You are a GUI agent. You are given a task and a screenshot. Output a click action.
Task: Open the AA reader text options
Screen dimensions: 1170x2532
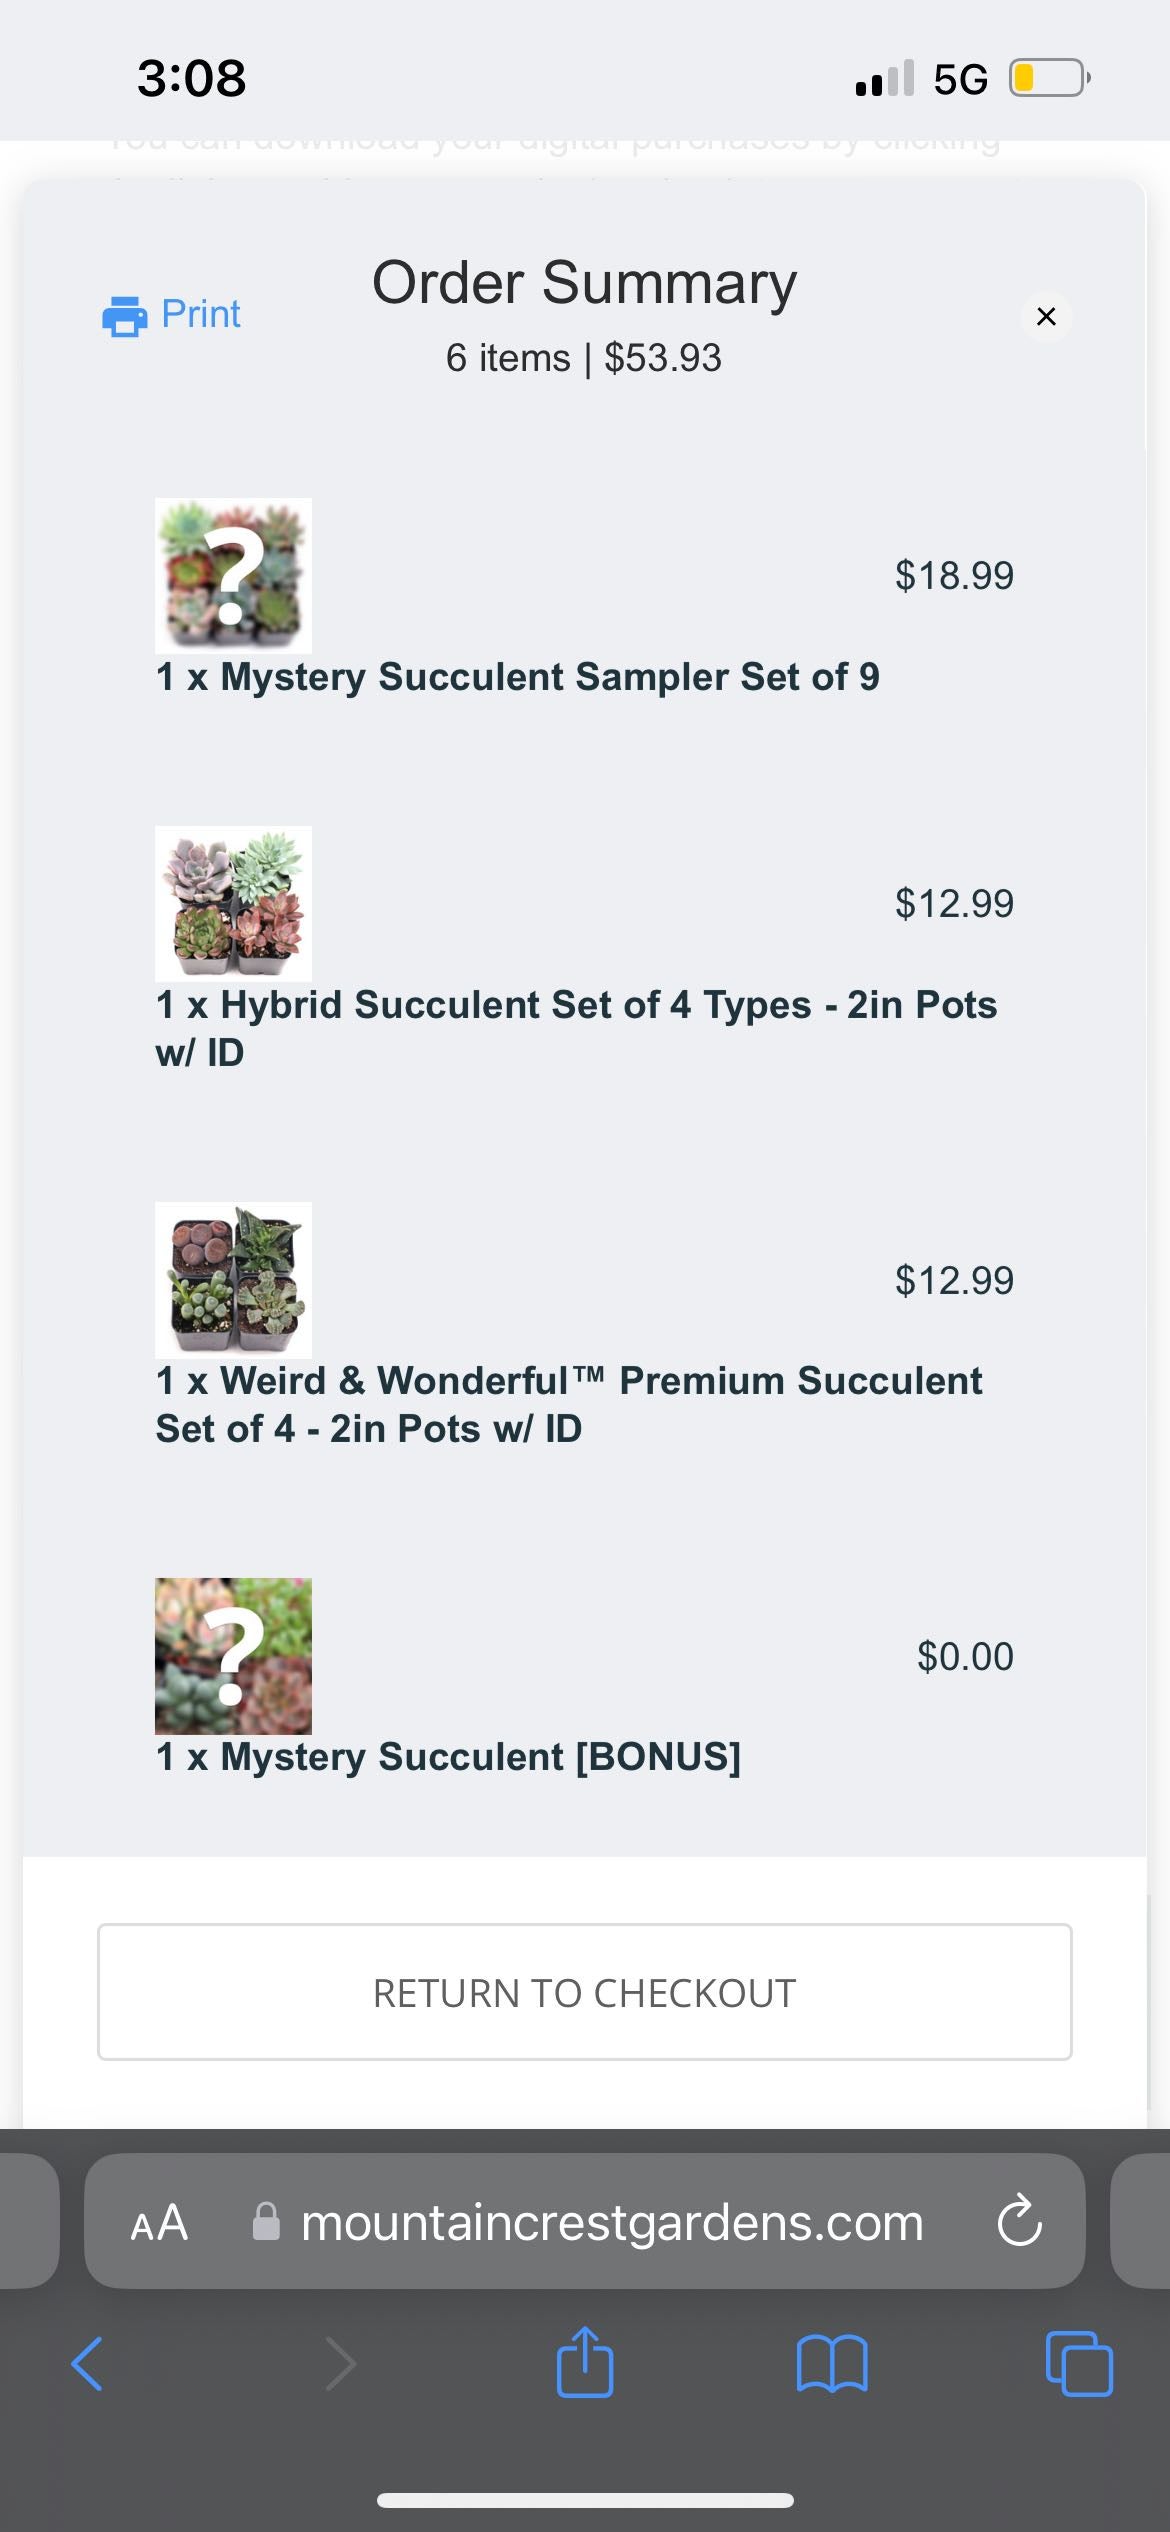pos(159,2223)
